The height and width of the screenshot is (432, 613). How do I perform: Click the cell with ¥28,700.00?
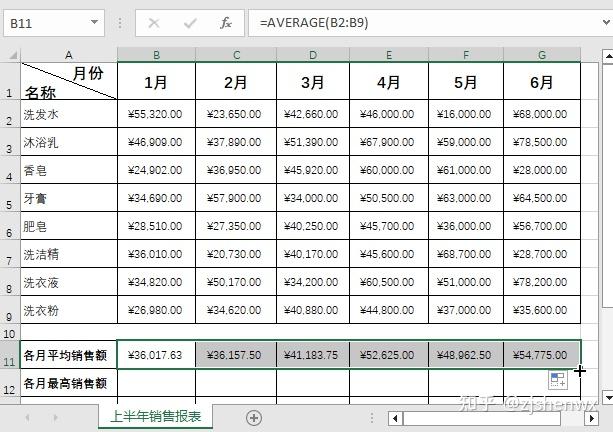(x=542, y=254)
